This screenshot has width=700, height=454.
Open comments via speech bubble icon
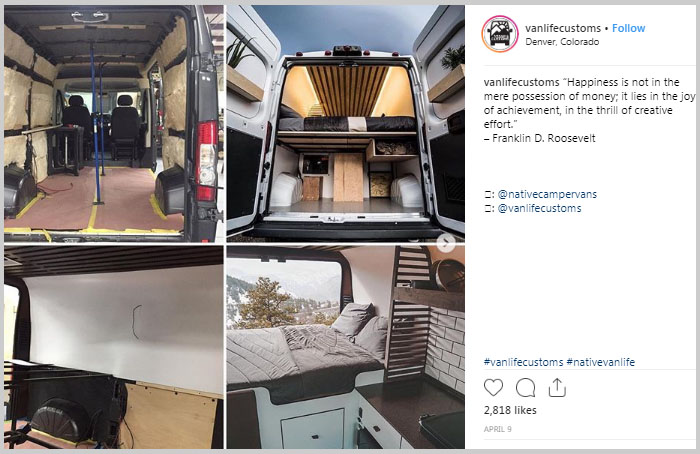click(x=525, y=387)
